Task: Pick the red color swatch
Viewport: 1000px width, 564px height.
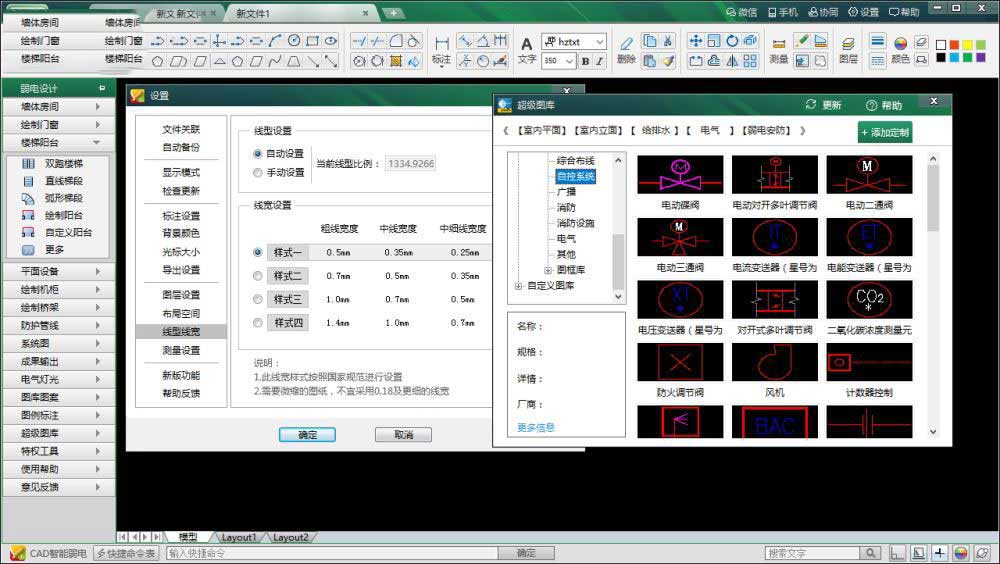Action: pos(954,45)
